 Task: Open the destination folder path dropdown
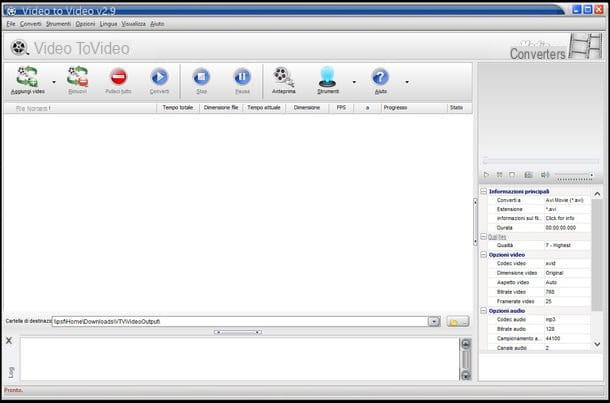(x=434, y=321)
